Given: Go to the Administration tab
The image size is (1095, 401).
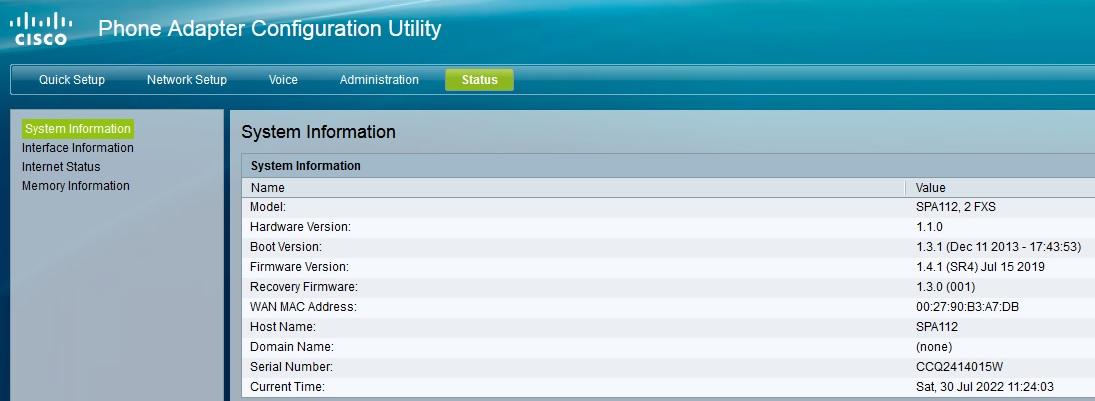Looking at the screenshot, I should point(379,80).
